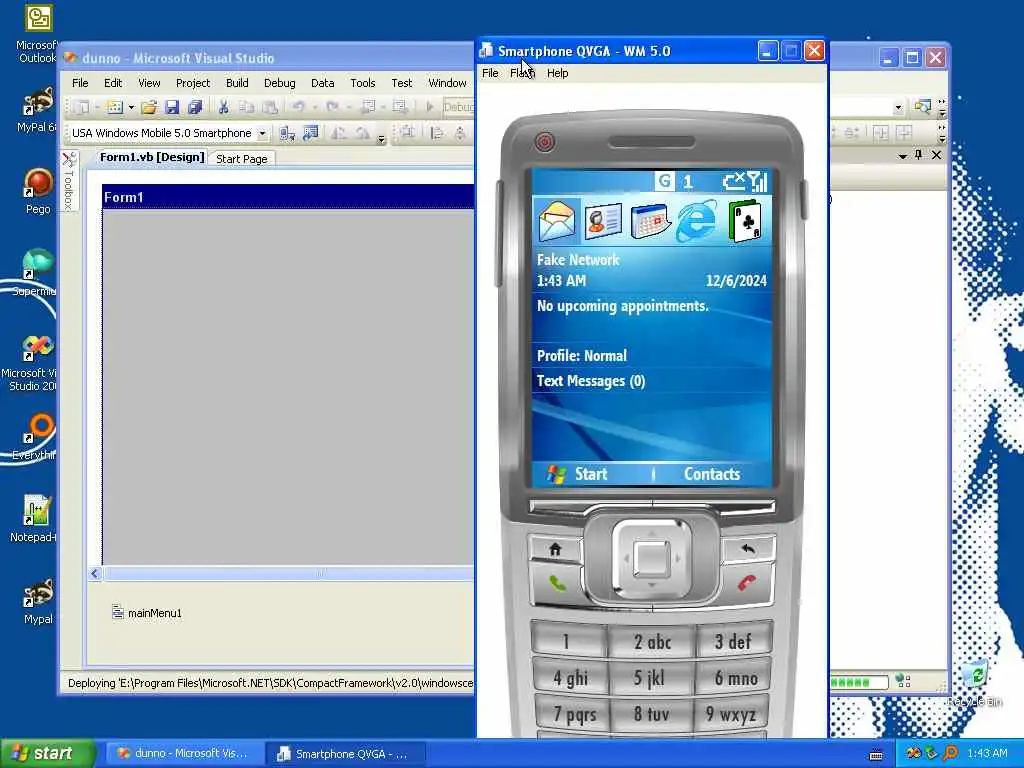Open Messaging icon on phone screen
1024x768 pixels.
(x=557, y=221)
